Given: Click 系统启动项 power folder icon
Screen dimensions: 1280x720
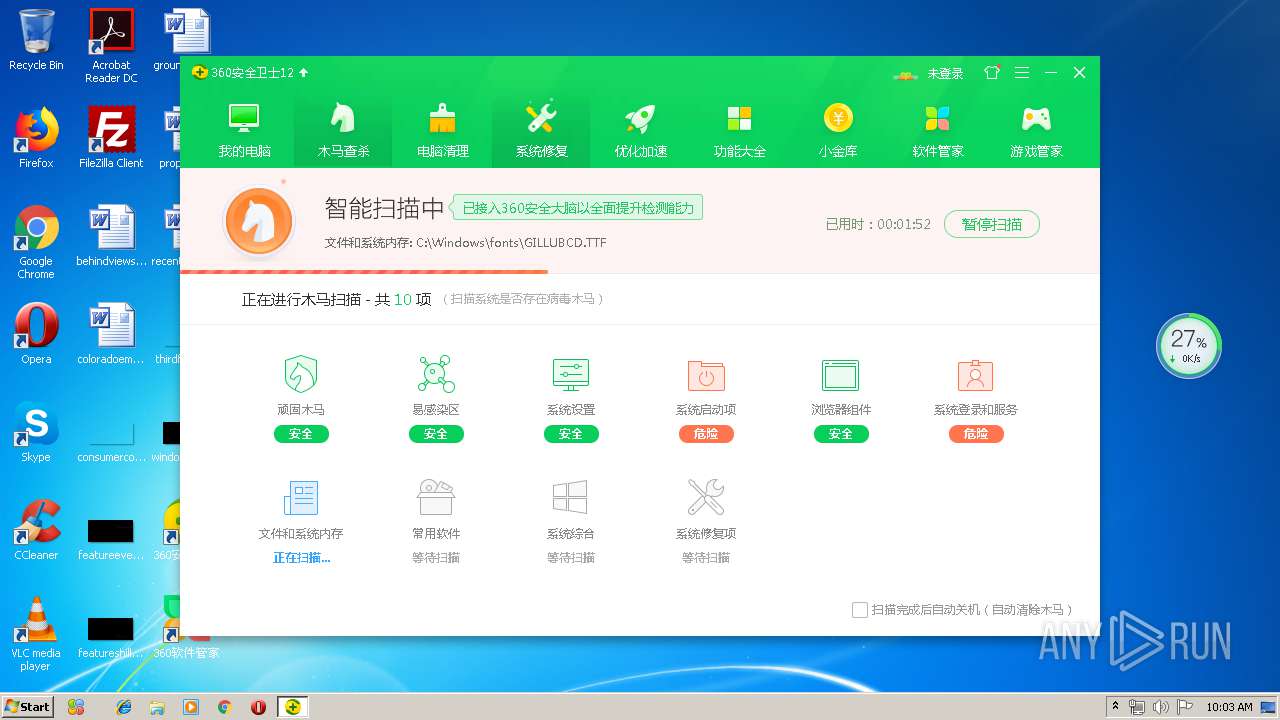Looking at the screenshot, I should [x=706, y=375].
